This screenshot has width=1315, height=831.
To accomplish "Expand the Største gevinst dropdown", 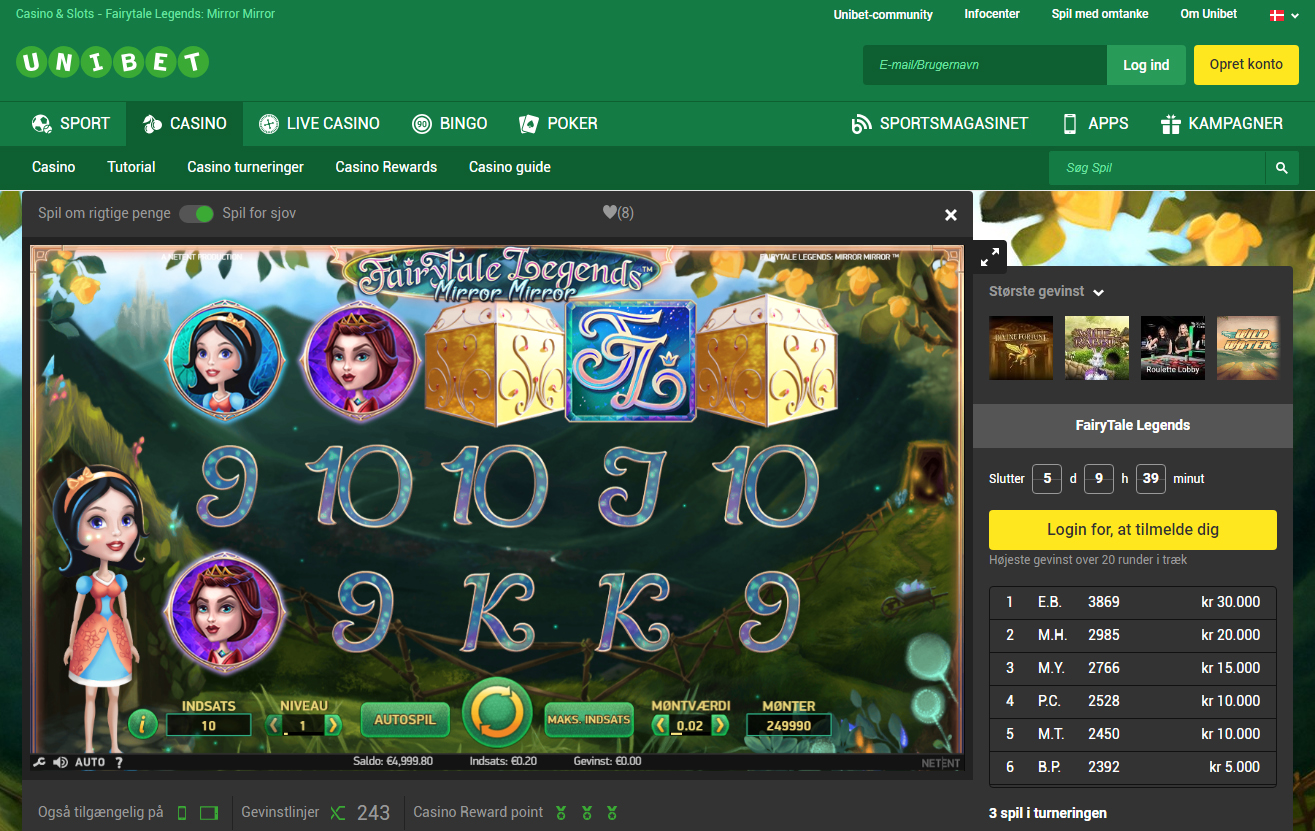I will click(x=1098, y=292).
